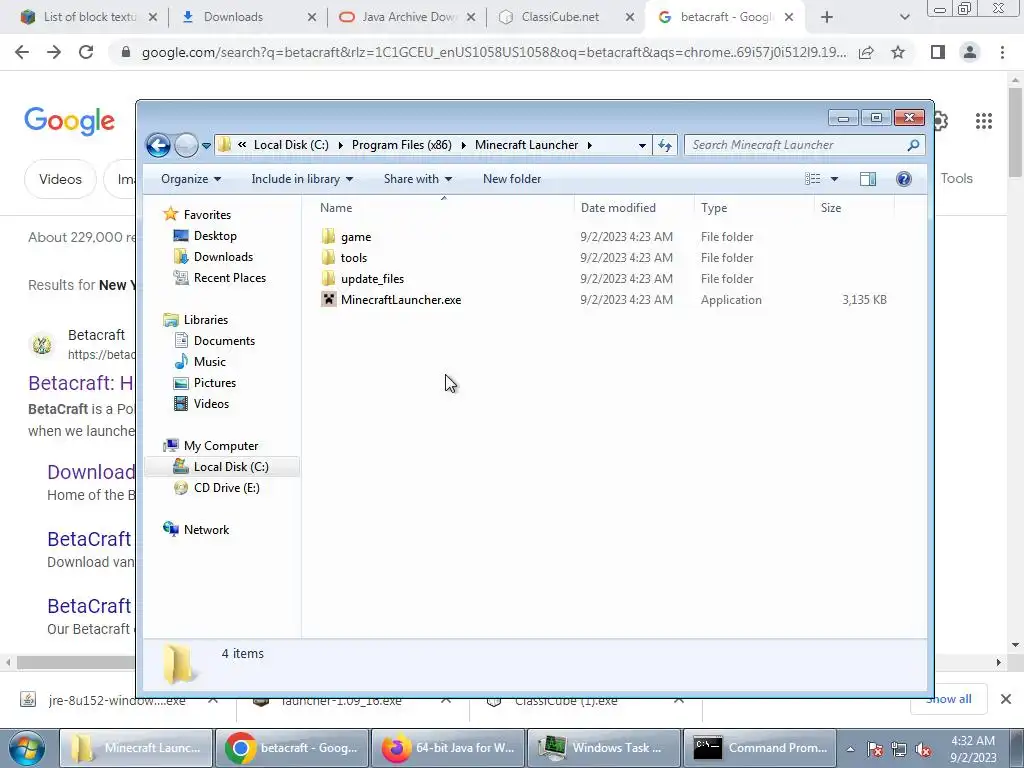Open Pictures library
1024x768 pixels.
point(215,383)
